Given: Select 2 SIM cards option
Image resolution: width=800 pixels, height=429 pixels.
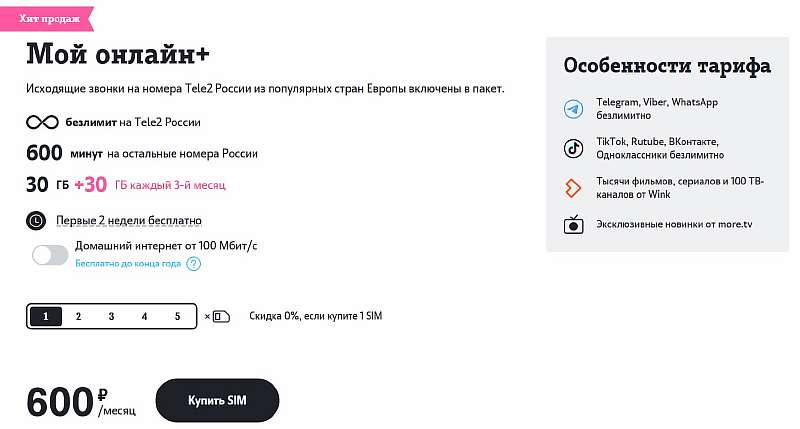Looking at the screenshot, I should pyautogui.click(x=78, y=317).
